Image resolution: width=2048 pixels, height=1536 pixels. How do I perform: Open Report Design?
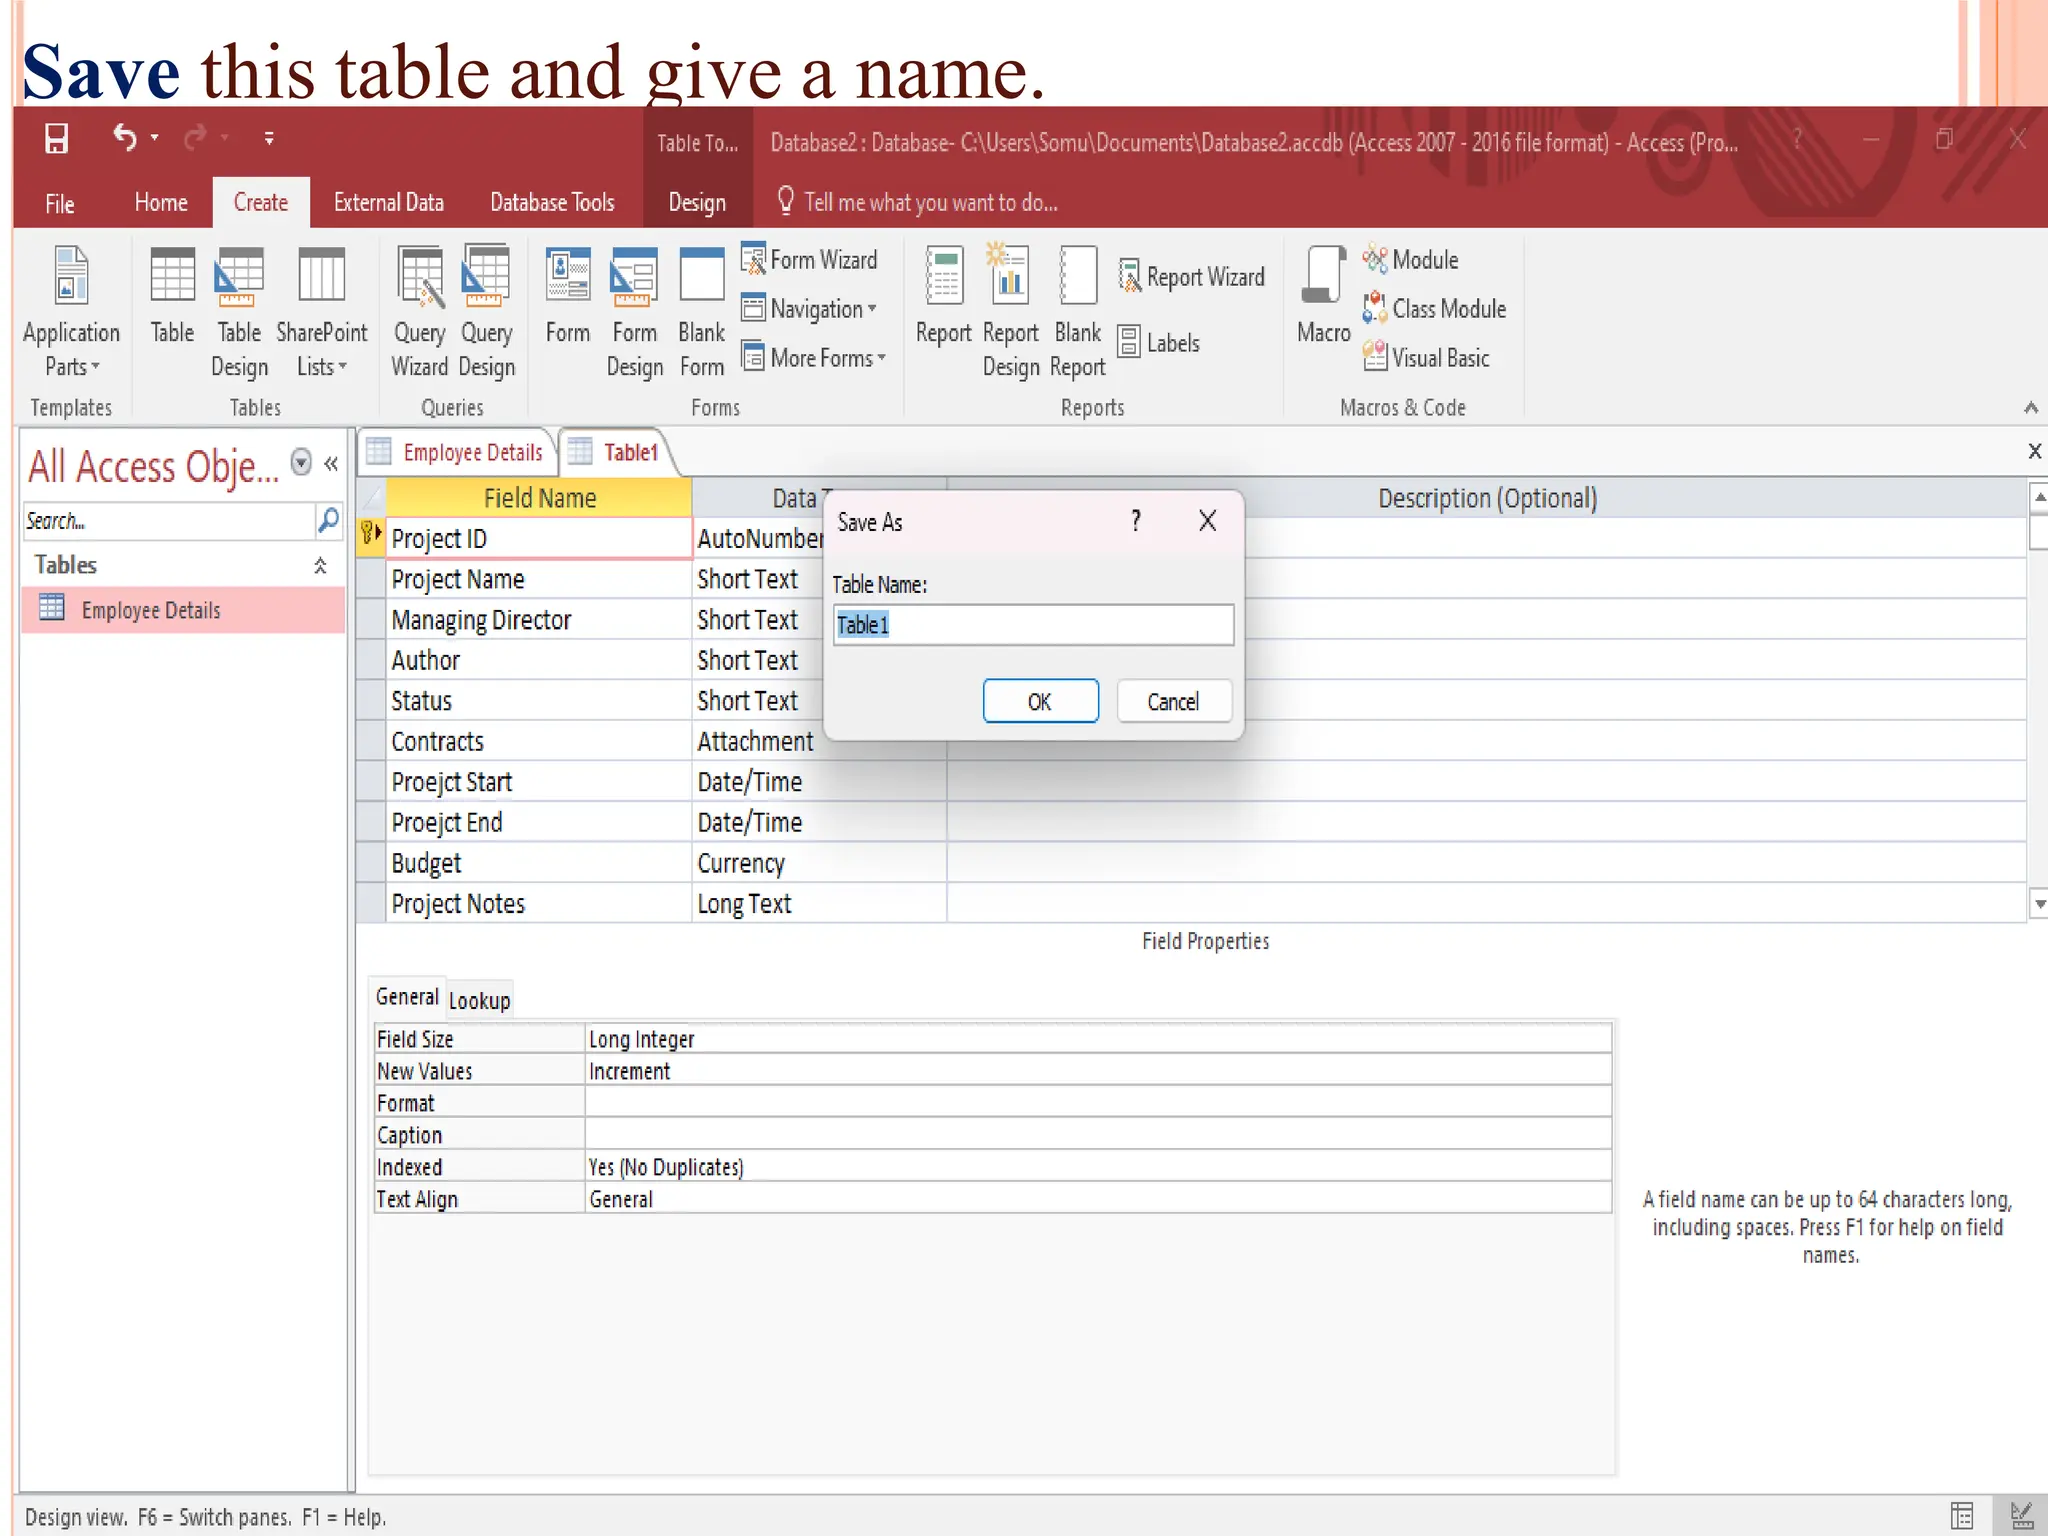[x=1010, y=312]
